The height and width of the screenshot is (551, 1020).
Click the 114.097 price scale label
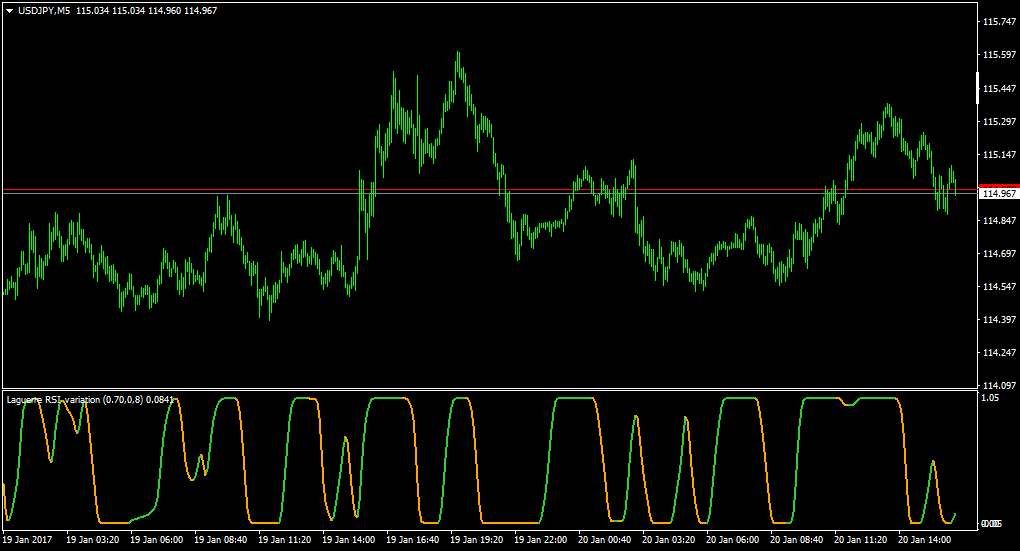tap(999, 386)
